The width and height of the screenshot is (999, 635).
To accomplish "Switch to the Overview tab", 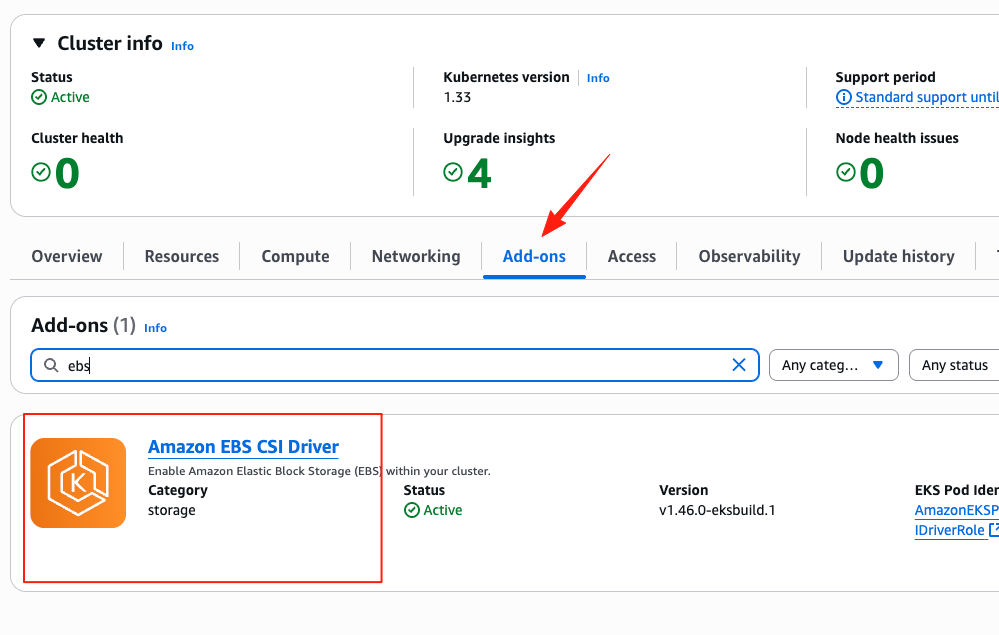I will point(67,256).
